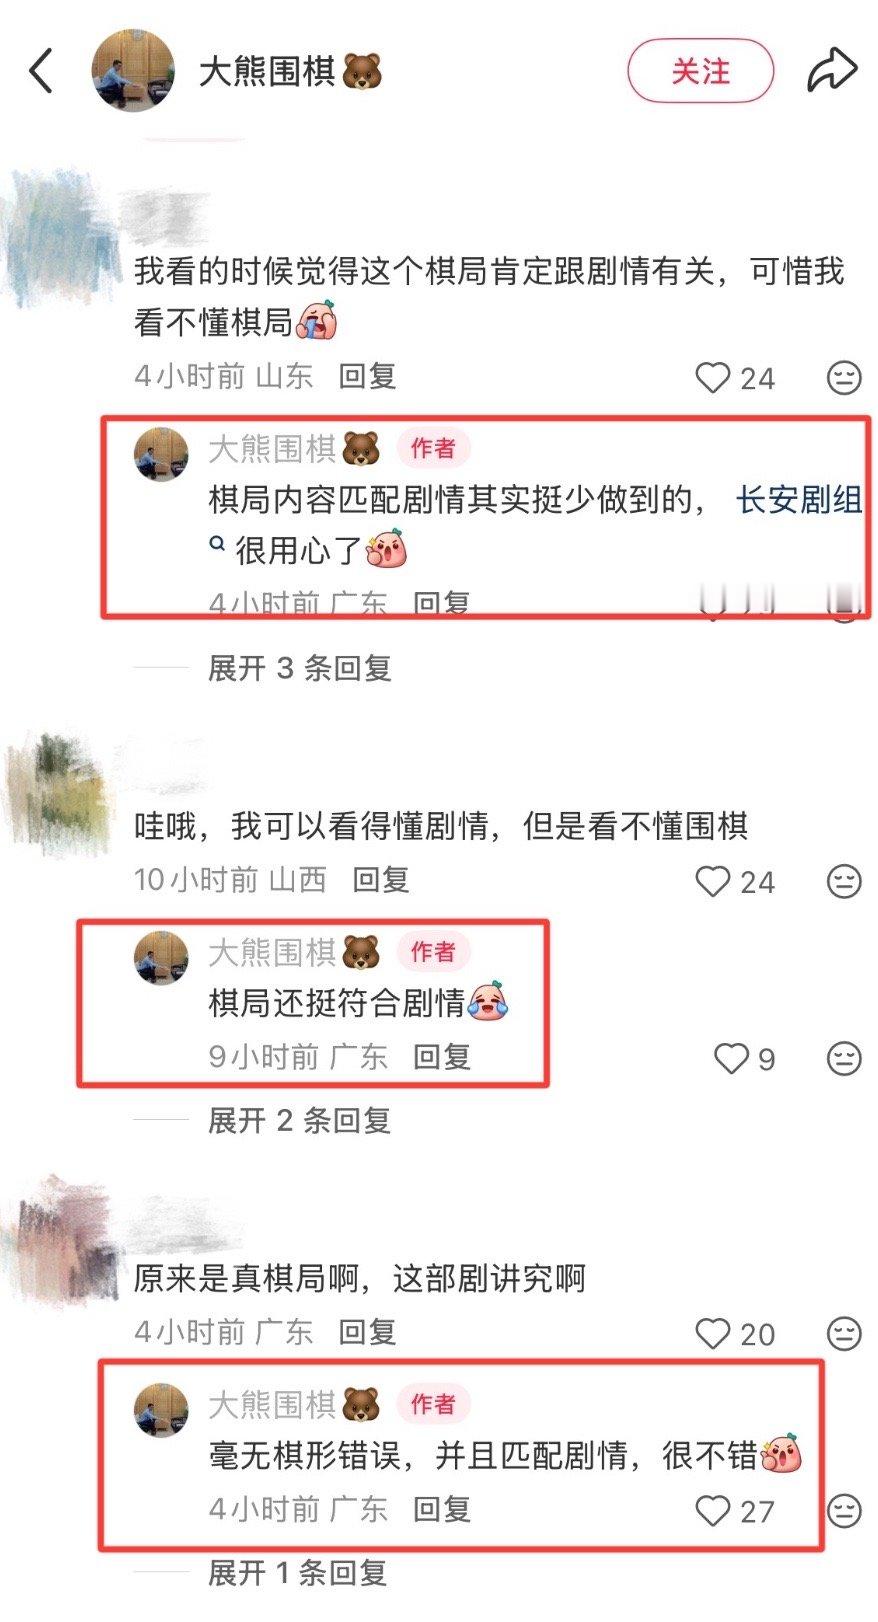The width and height of the screenshot is (878, 1622).
Task: Reply to the 山西 comment via 回复
Action: pos(381,879)
